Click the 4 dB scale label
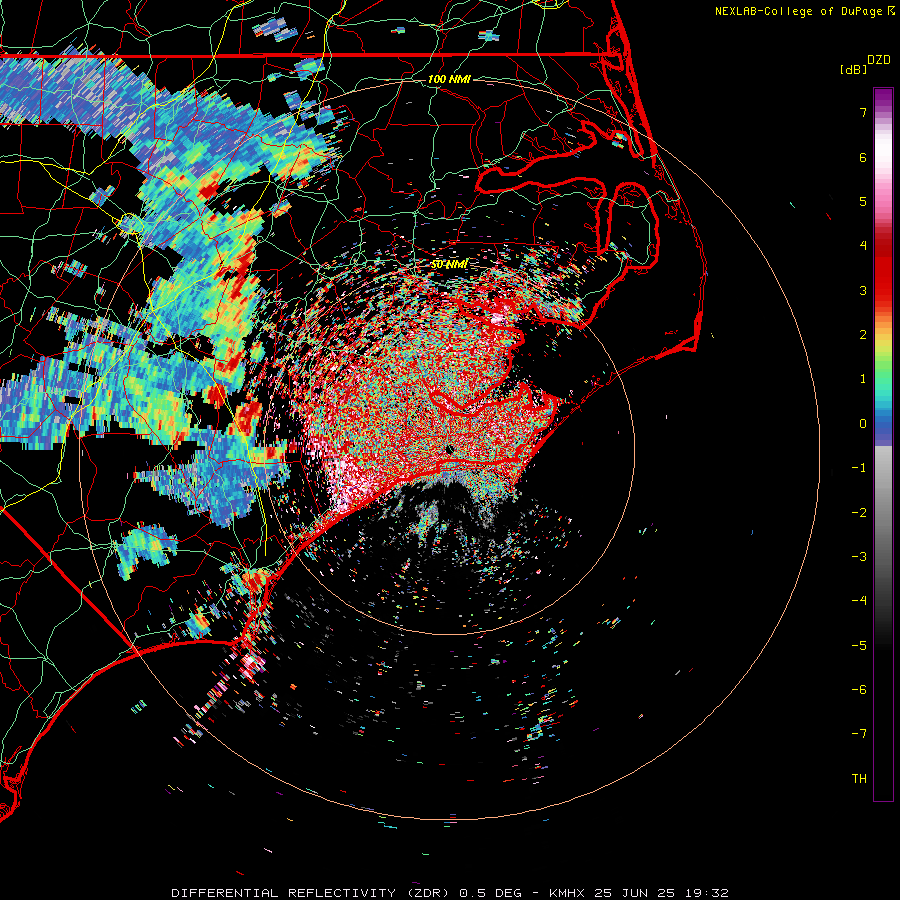The height and width of the screenshot is (900, 900). (863, 246)
